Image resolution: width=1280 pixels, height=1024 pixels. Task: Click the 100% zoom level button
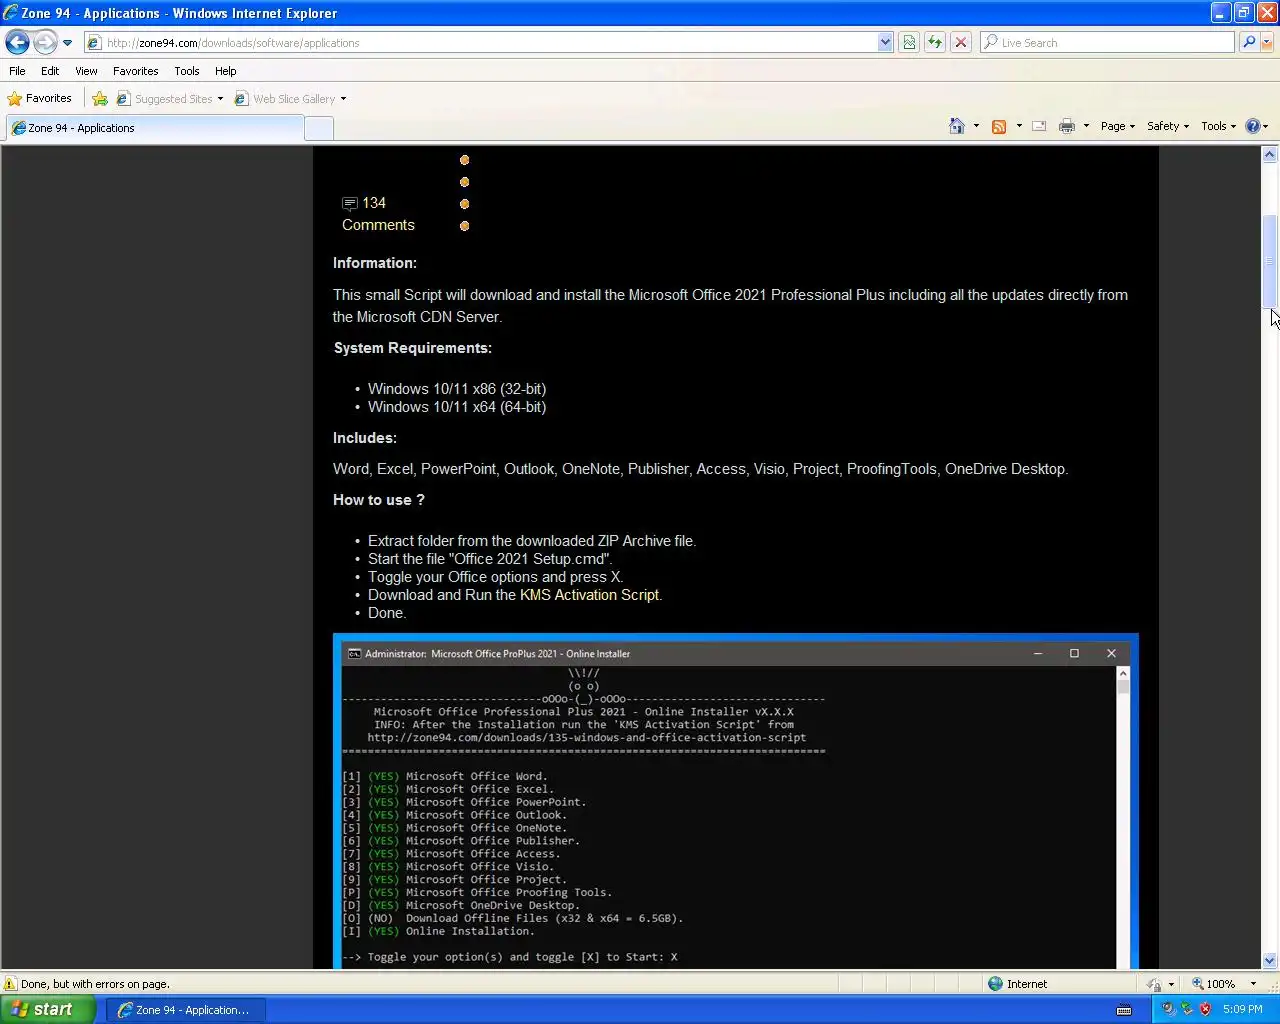(1213, 984)
